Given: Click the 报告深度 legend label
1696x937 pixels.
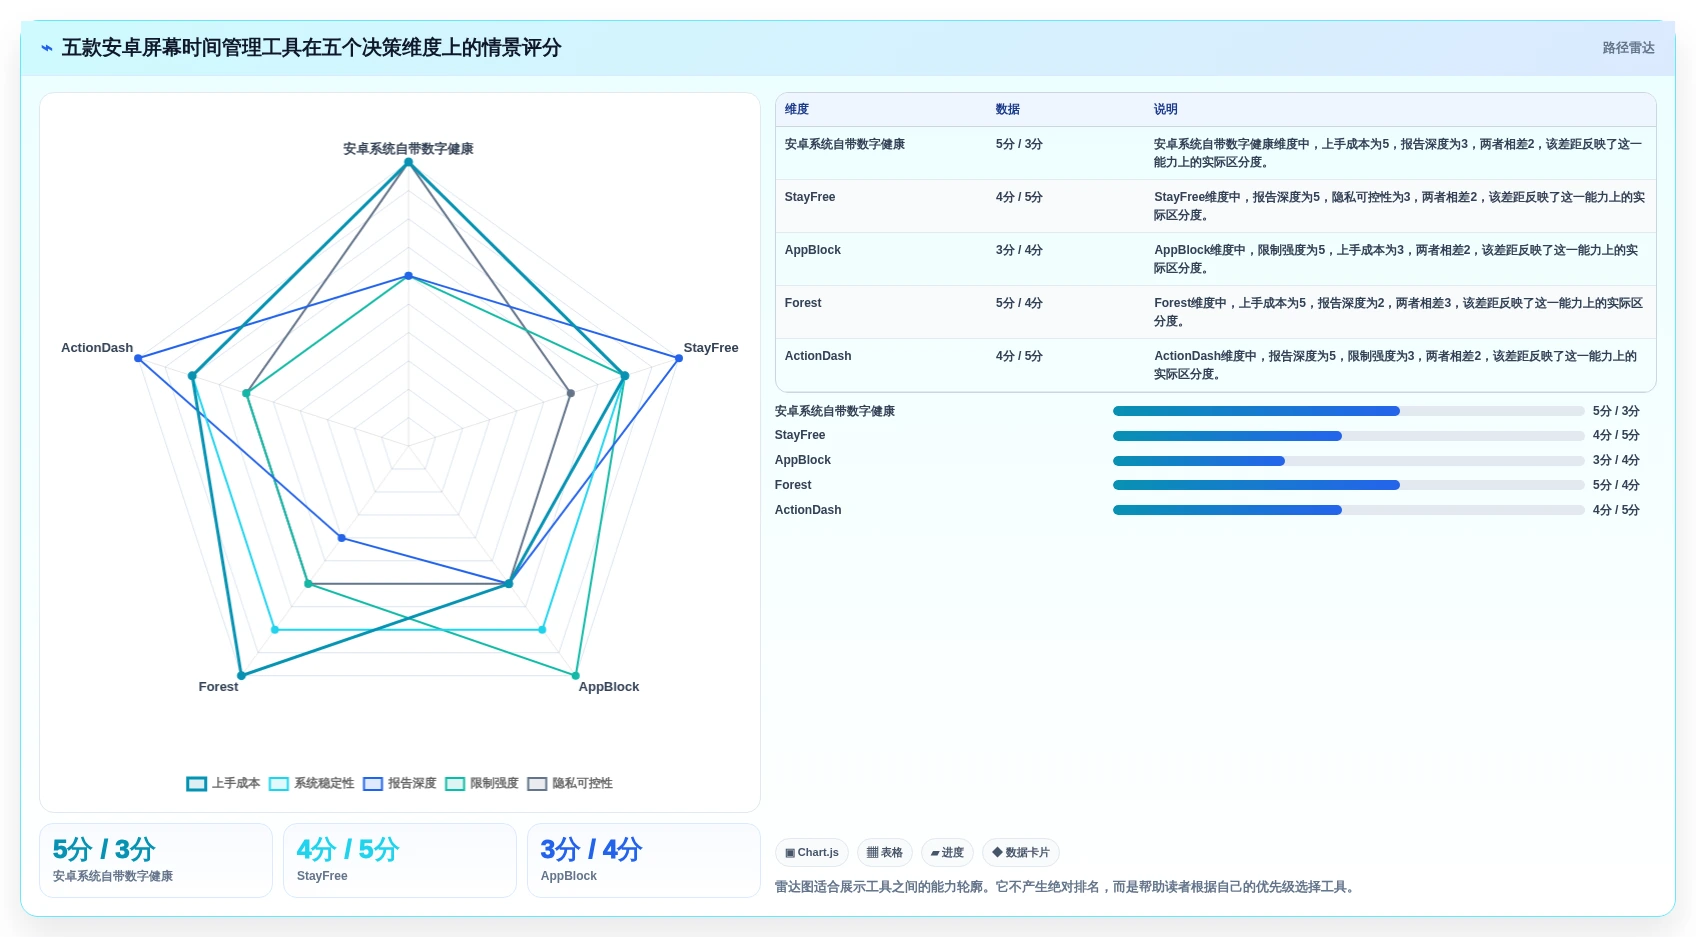Looking at the screenshot, I should 412,784.
